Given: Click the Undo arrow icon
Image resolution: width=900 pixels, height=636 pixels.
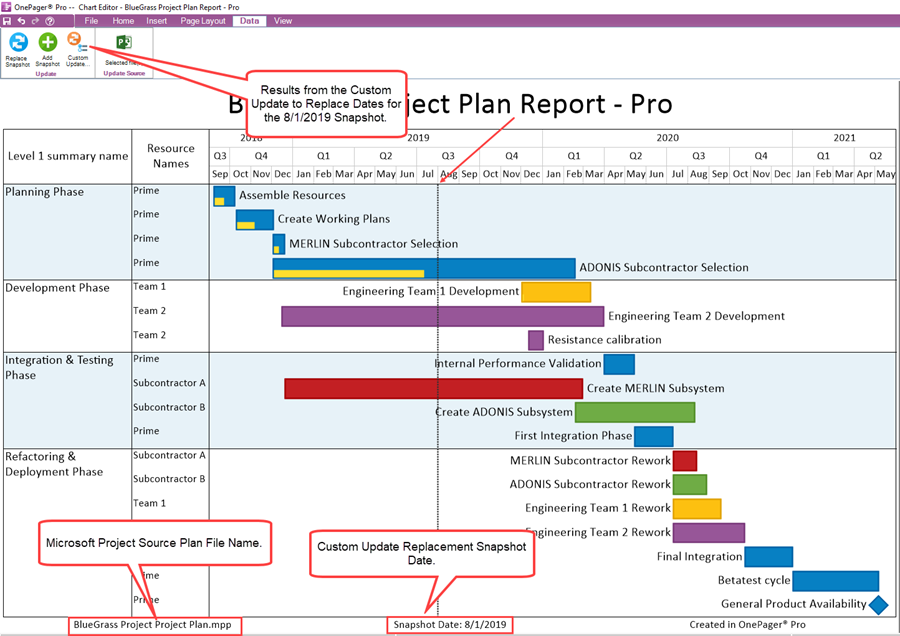Looking at the screenshot, I should click(21, 20).
